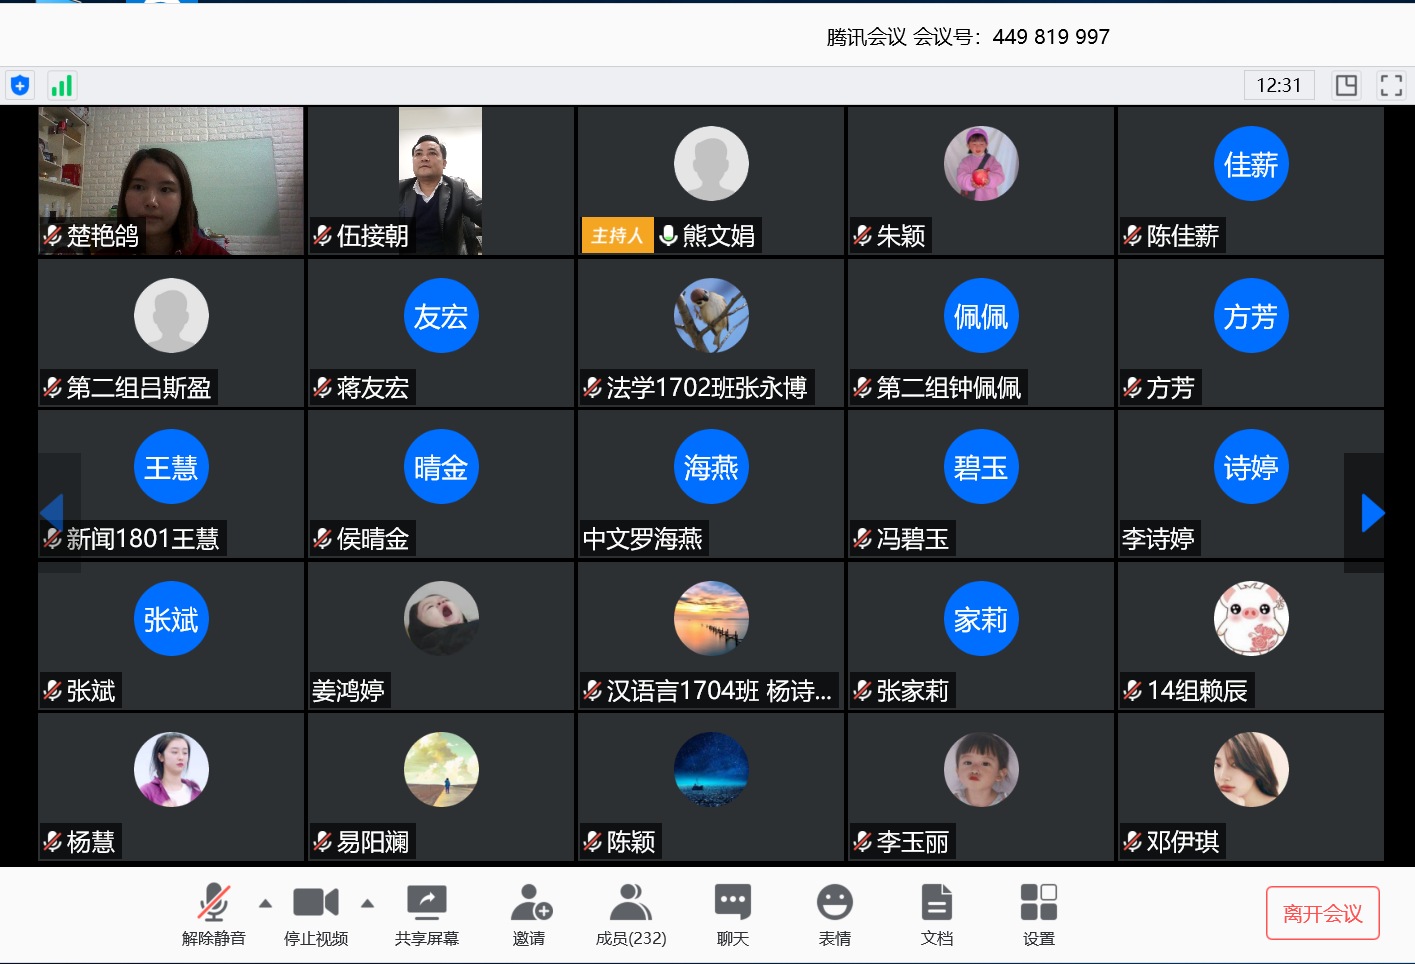Select the host 熊文娟's video tile

711,180
